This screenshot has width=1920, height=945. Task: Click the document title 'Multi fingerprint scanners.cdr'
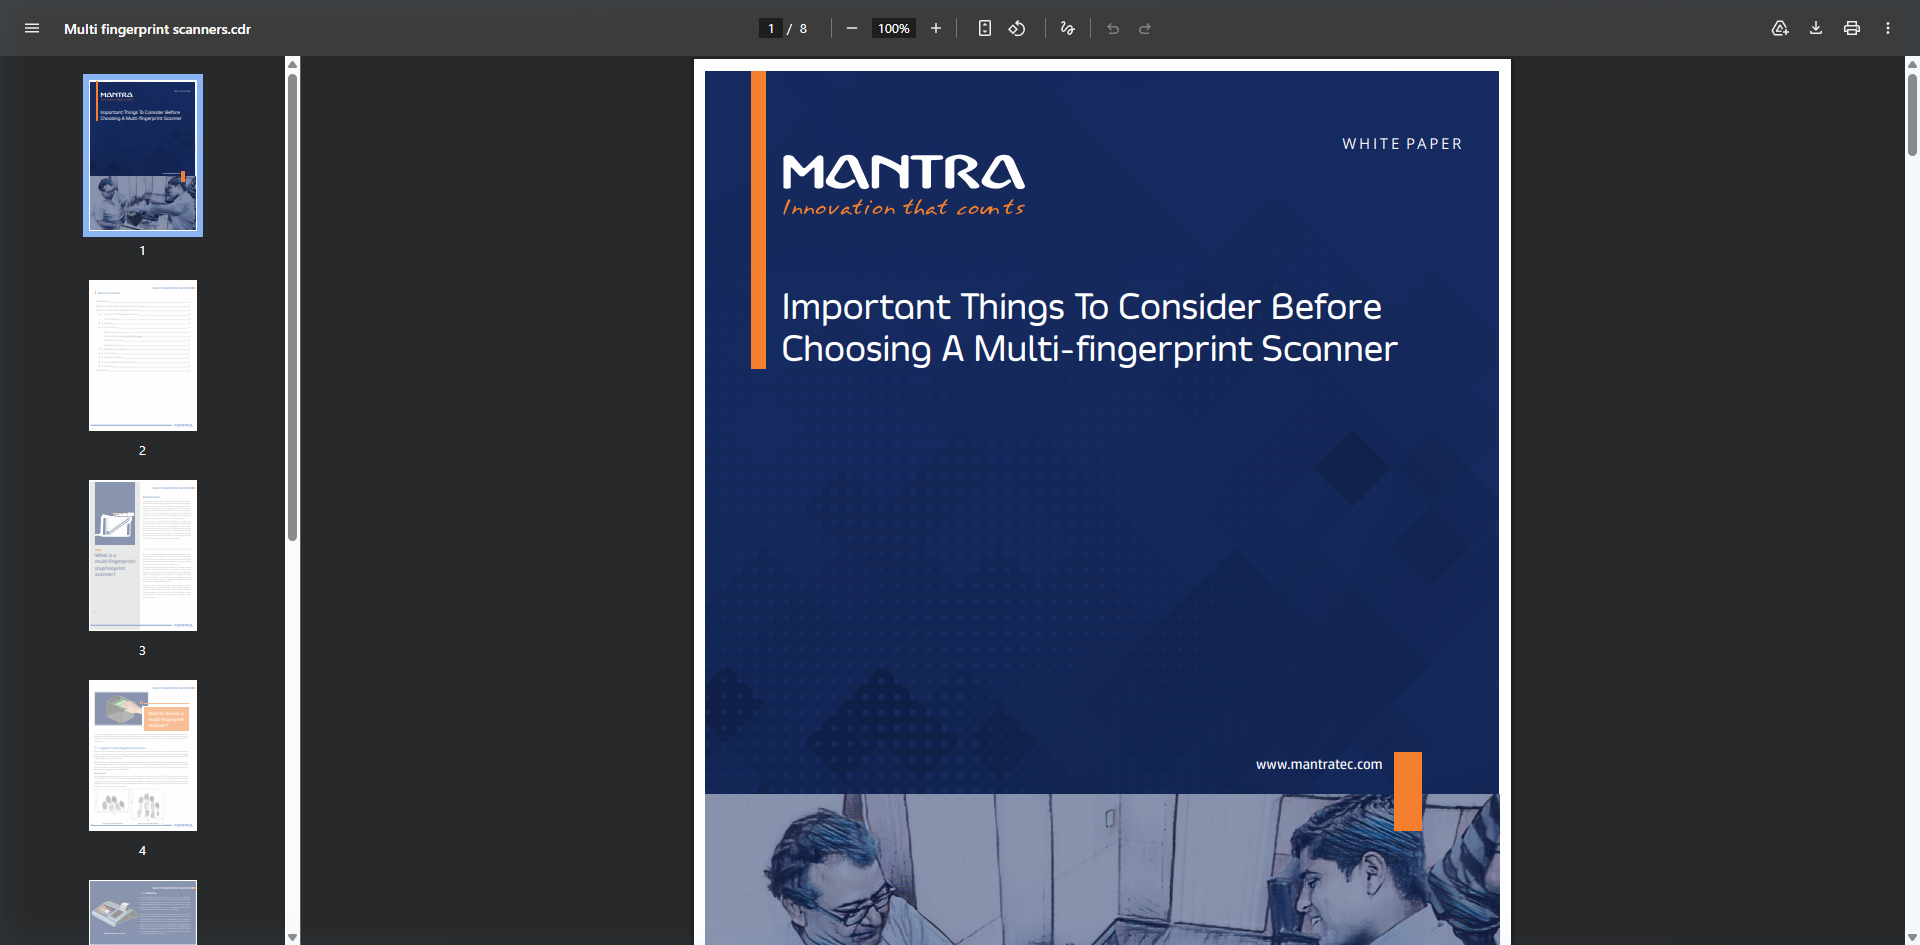(157, 29)
